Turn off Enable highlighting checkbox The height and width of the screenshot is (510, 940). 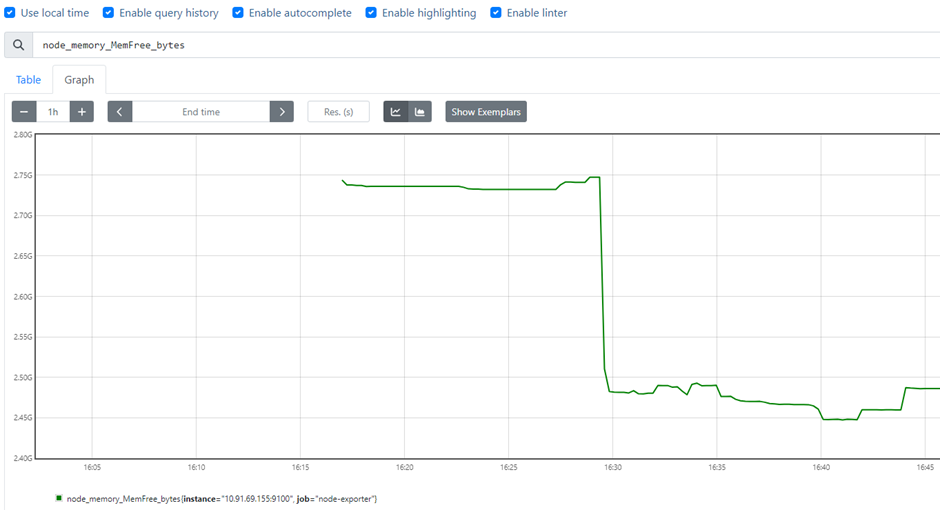coord(371,13)
